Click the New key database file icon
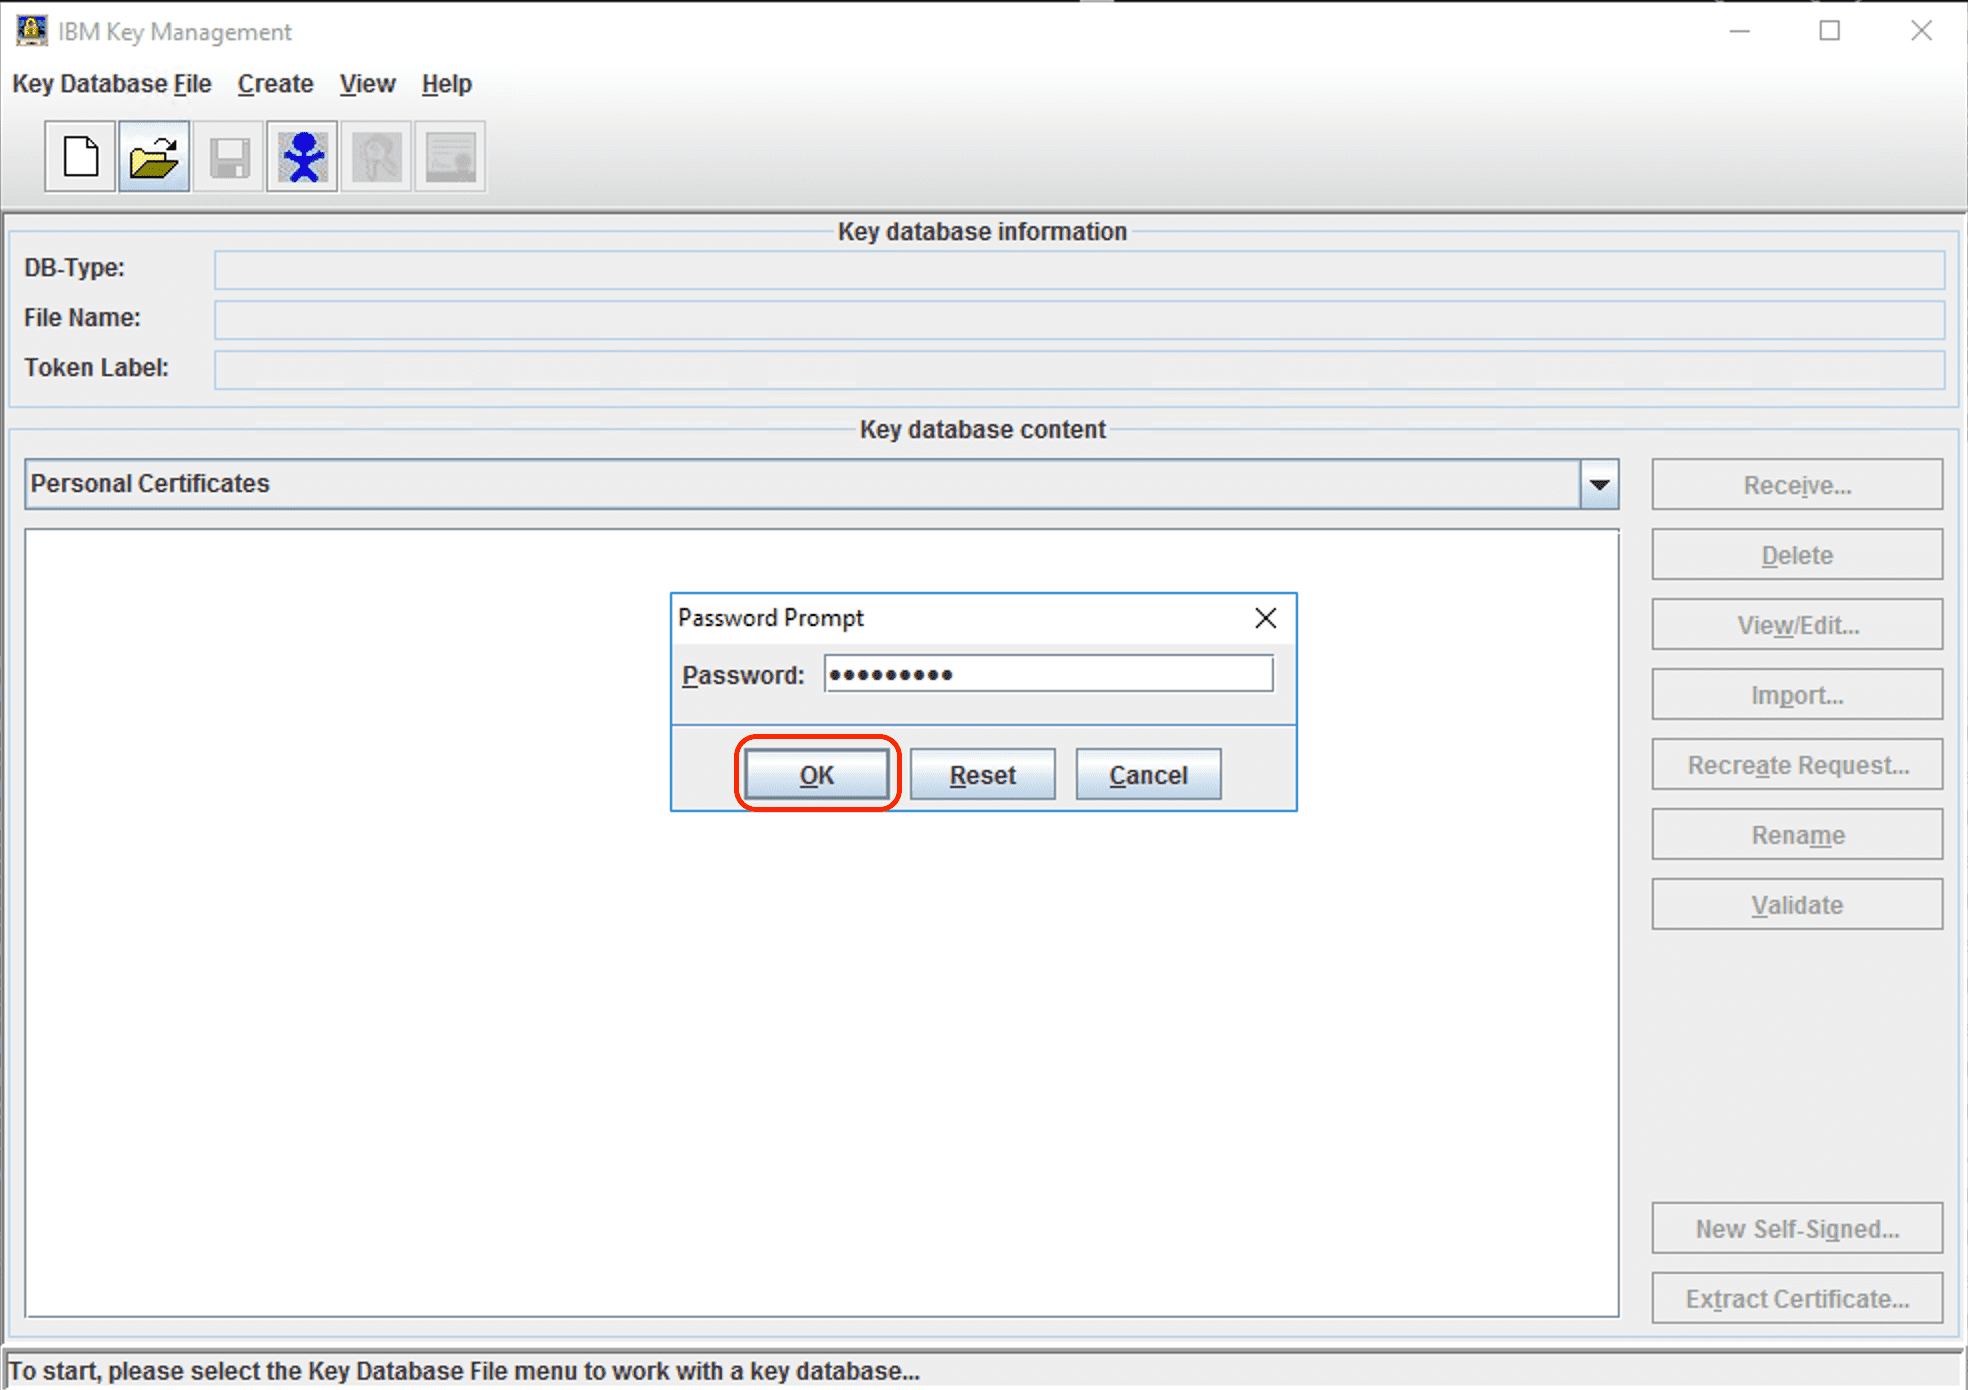 pos(80,157)
